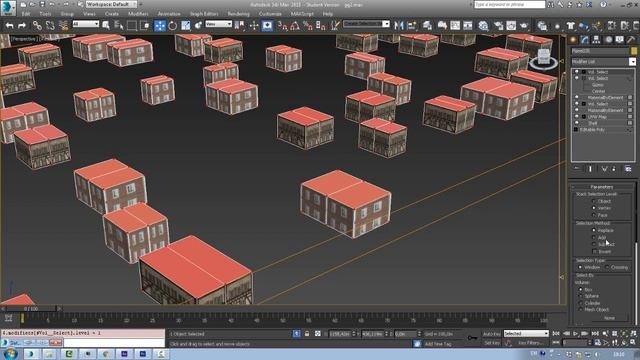
Task: Click the search keyword input field
Action: pos(509,4)
